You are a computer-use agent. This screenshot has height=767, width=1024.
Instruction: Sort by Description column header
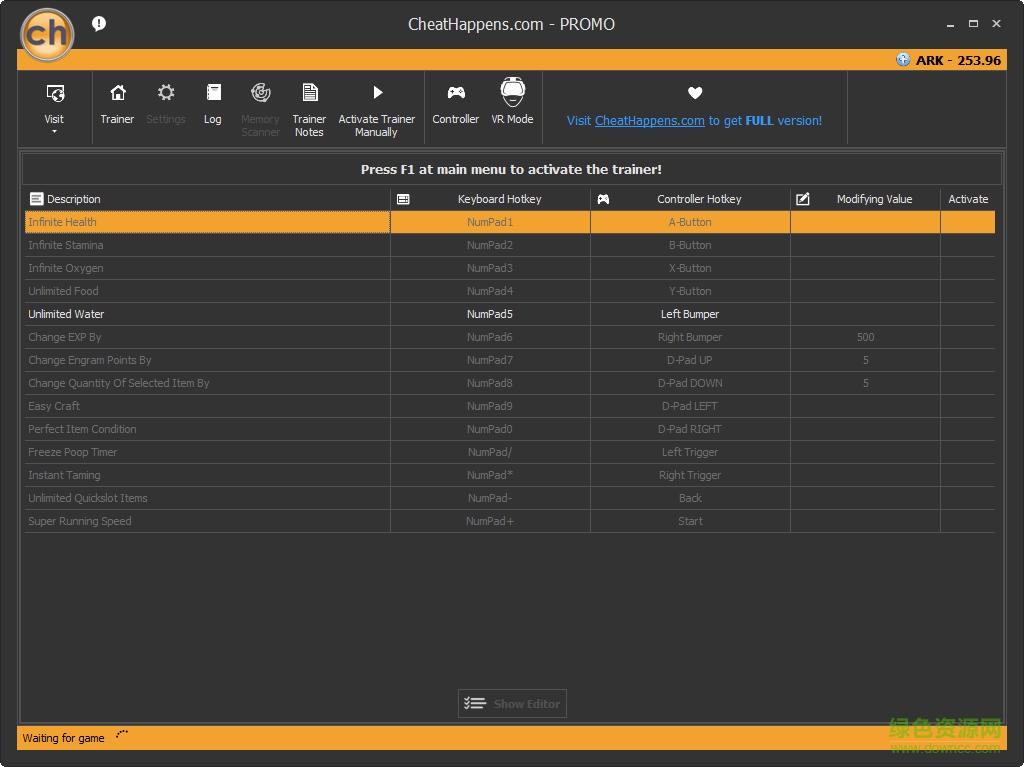coord(74,199)
